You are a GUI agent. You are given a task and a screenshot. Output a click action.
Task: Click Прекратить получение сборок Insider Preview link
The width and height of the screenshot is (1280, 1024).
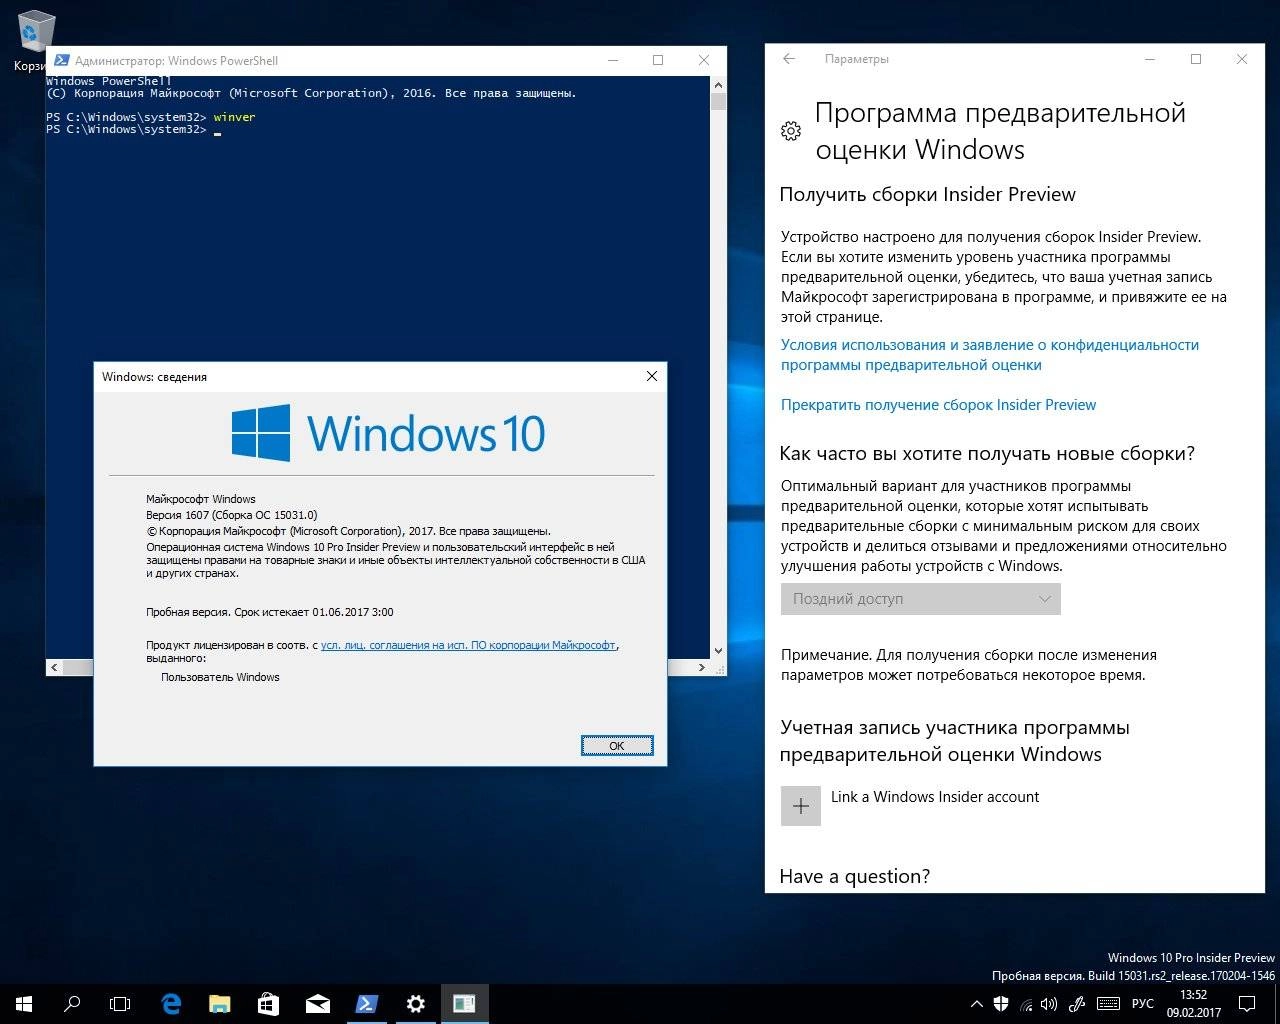938,405
